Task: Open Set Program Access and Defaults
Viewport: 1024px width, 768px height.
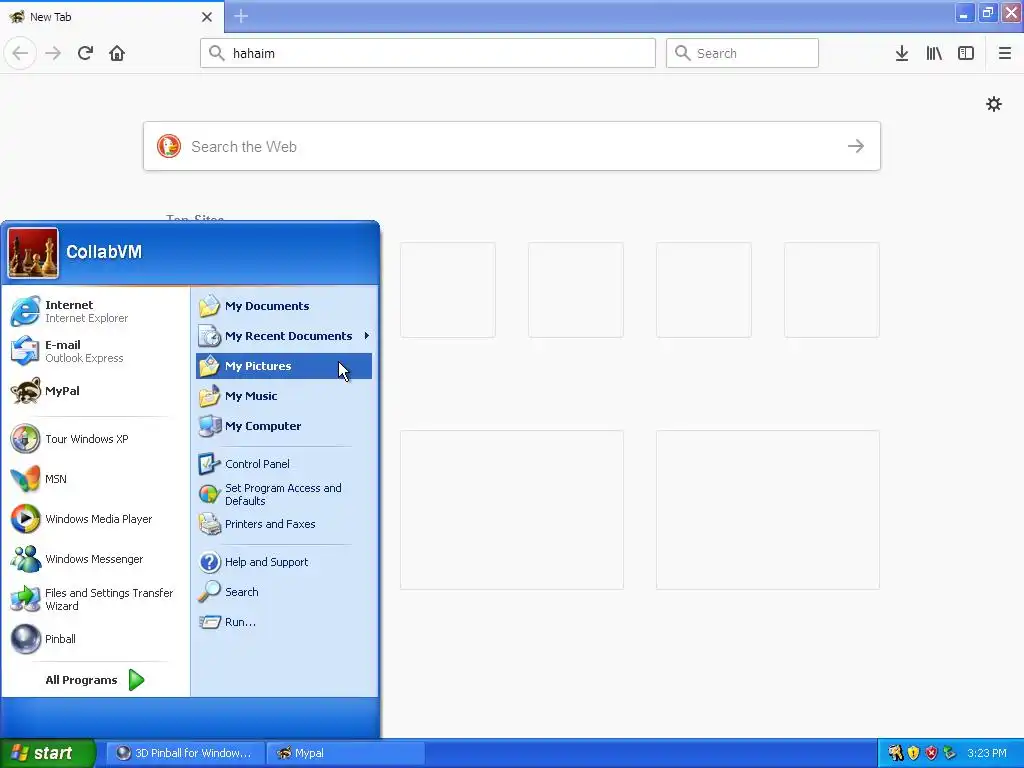Action: (284, 494)
